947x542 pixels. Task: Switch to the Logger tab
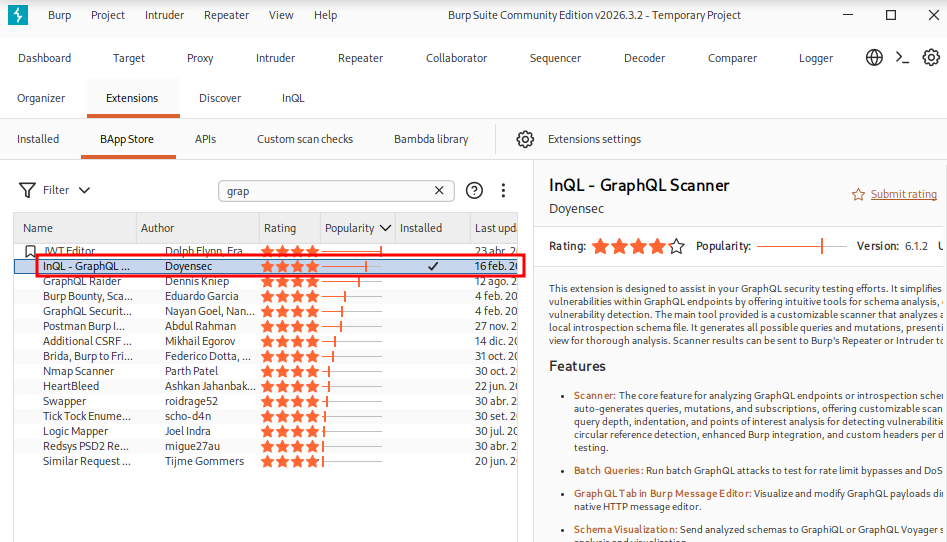tap(816, 58)
